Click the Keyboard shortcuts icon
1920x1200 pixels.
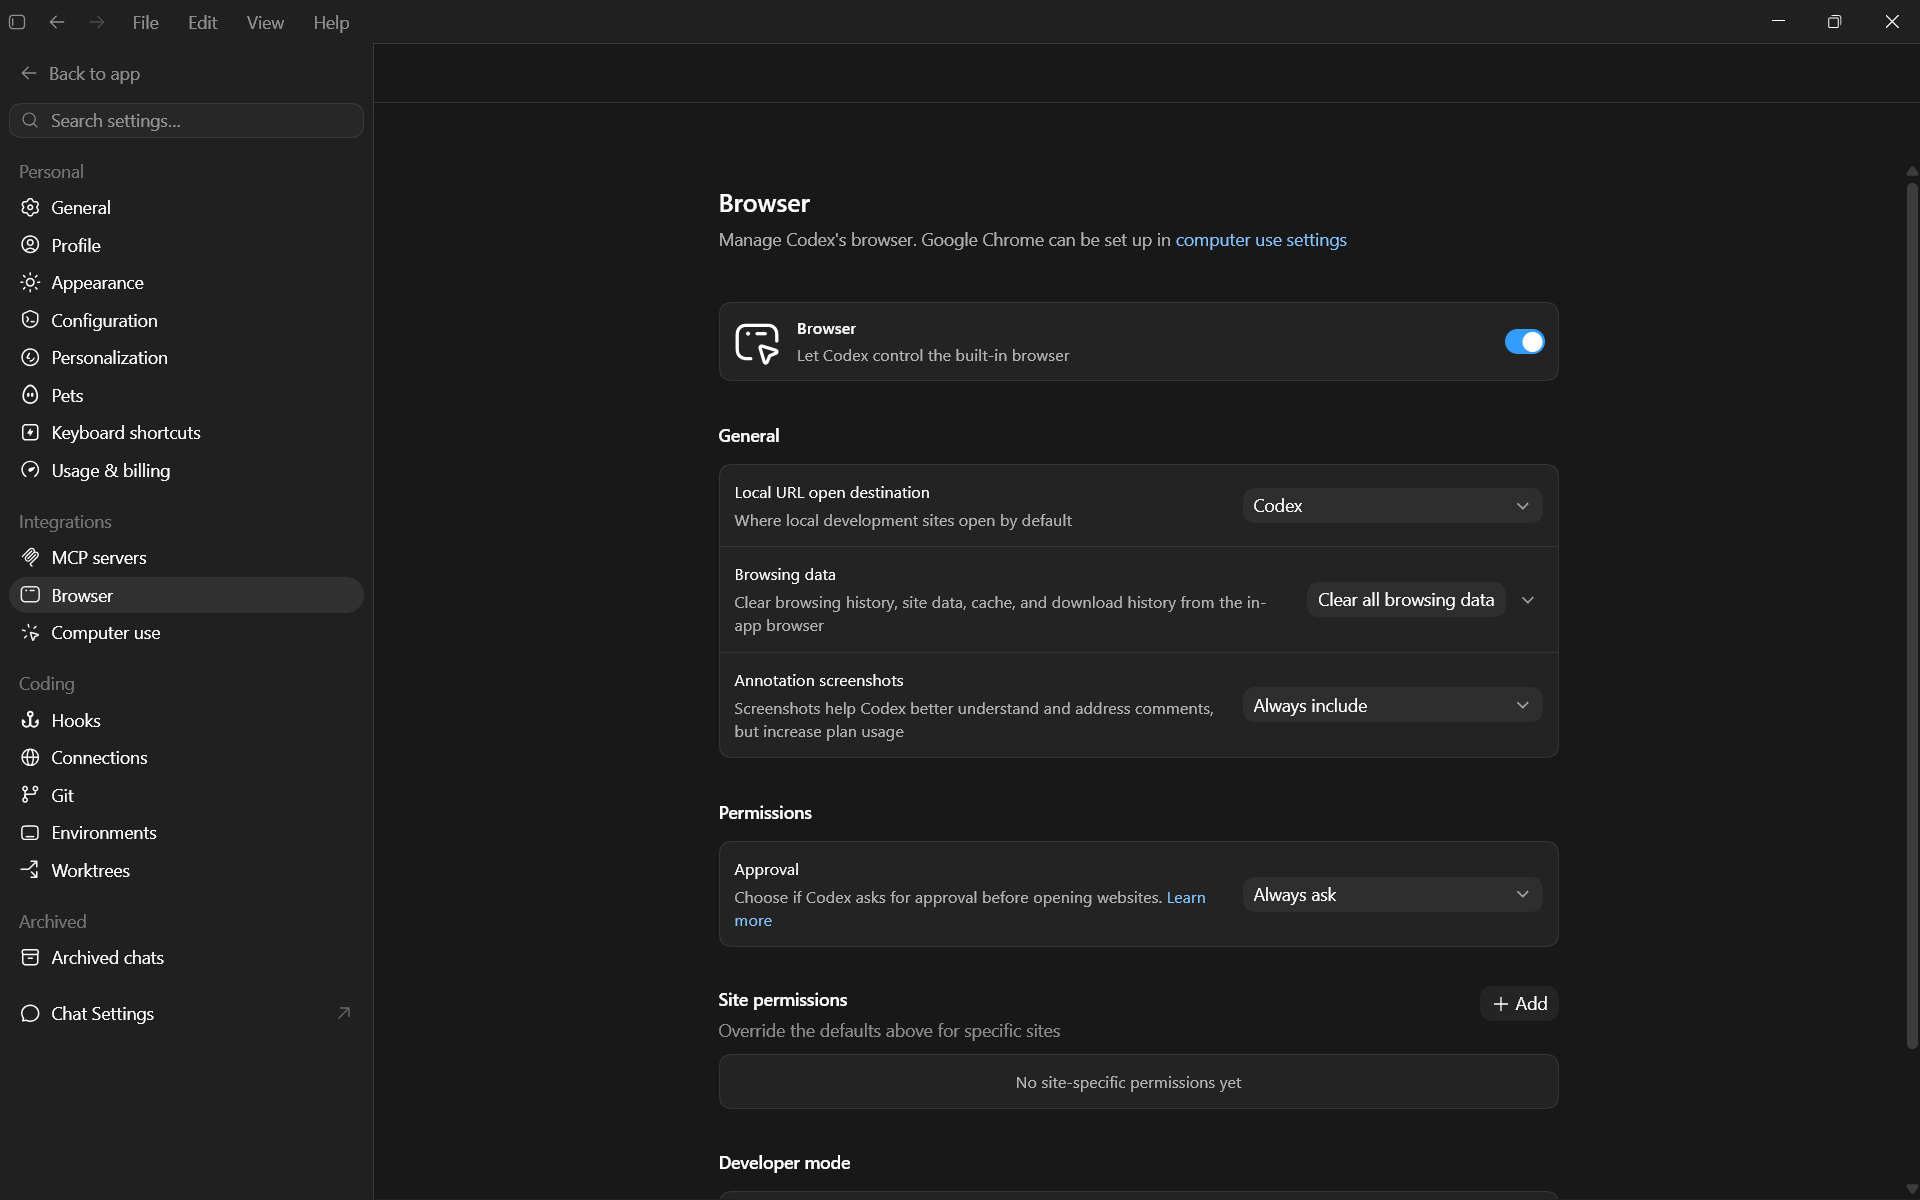click(x=31, y=432)
